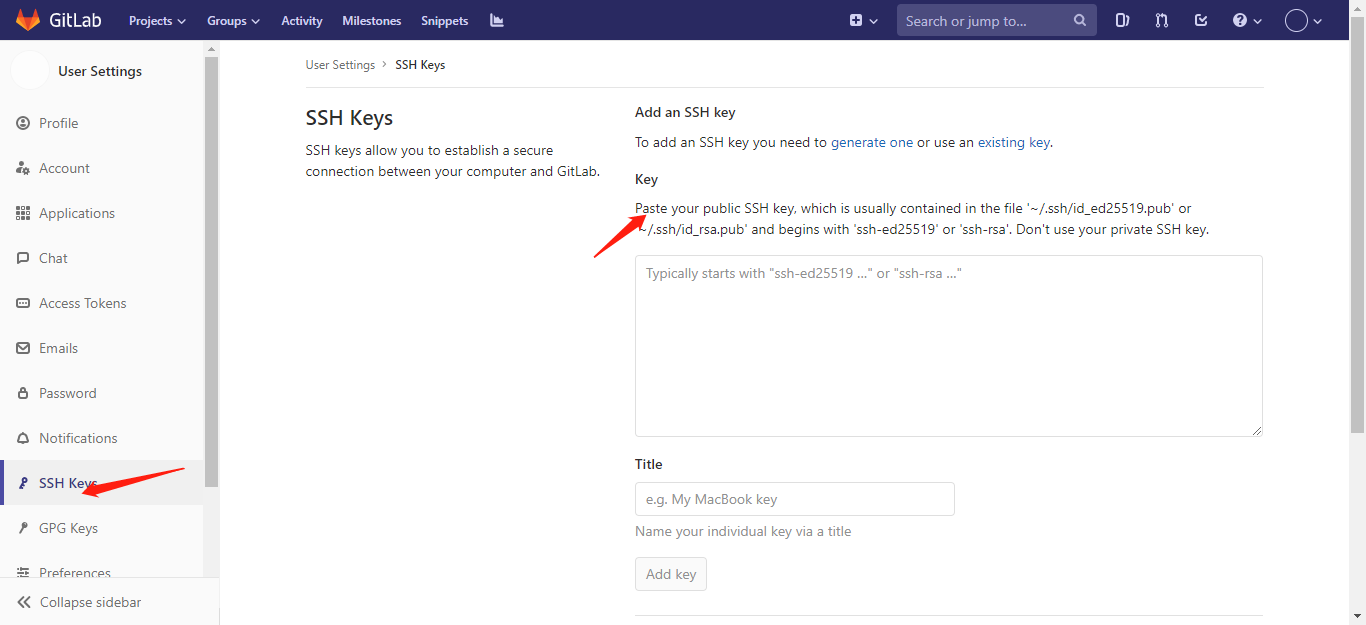Screen dimensions: 1366x625
Task: Click the SSH Keys key icon
Action: (x=23, y=483)
